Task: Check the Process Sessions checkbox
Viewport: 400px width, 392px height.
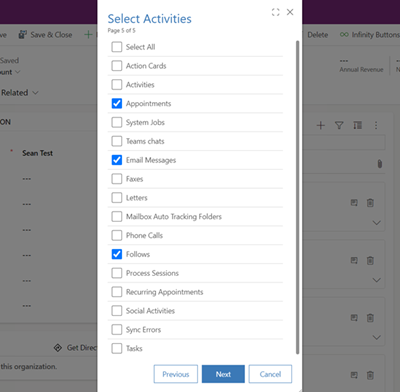Action: pyautogui.click(x=117, y=273)
